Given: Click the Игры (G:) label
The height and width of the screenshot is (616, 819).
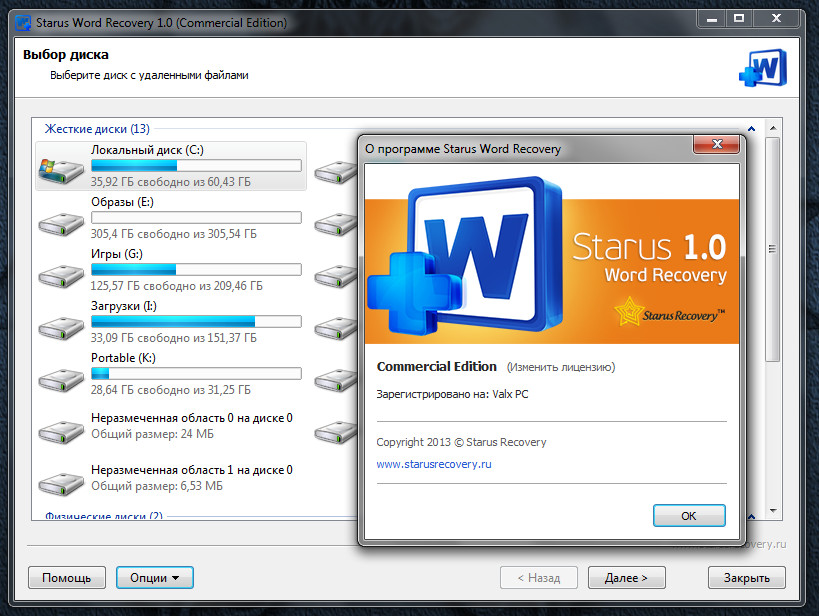Looking at the screenshot, I should pos(117,254).
